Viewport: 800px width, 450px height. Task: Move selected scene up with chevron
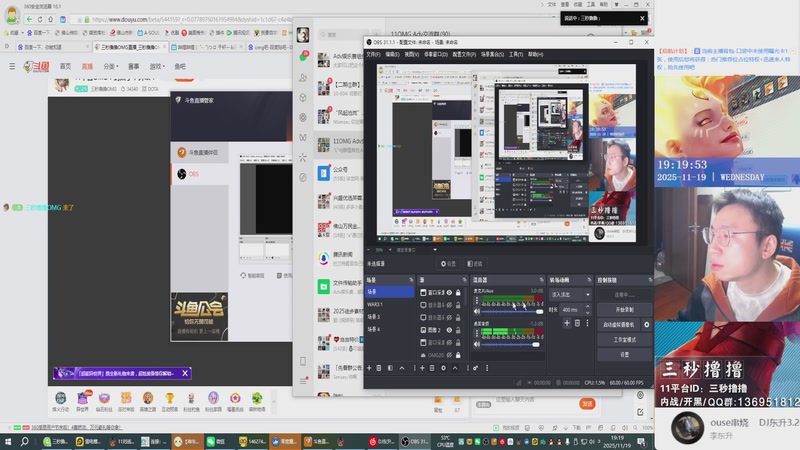402,368
